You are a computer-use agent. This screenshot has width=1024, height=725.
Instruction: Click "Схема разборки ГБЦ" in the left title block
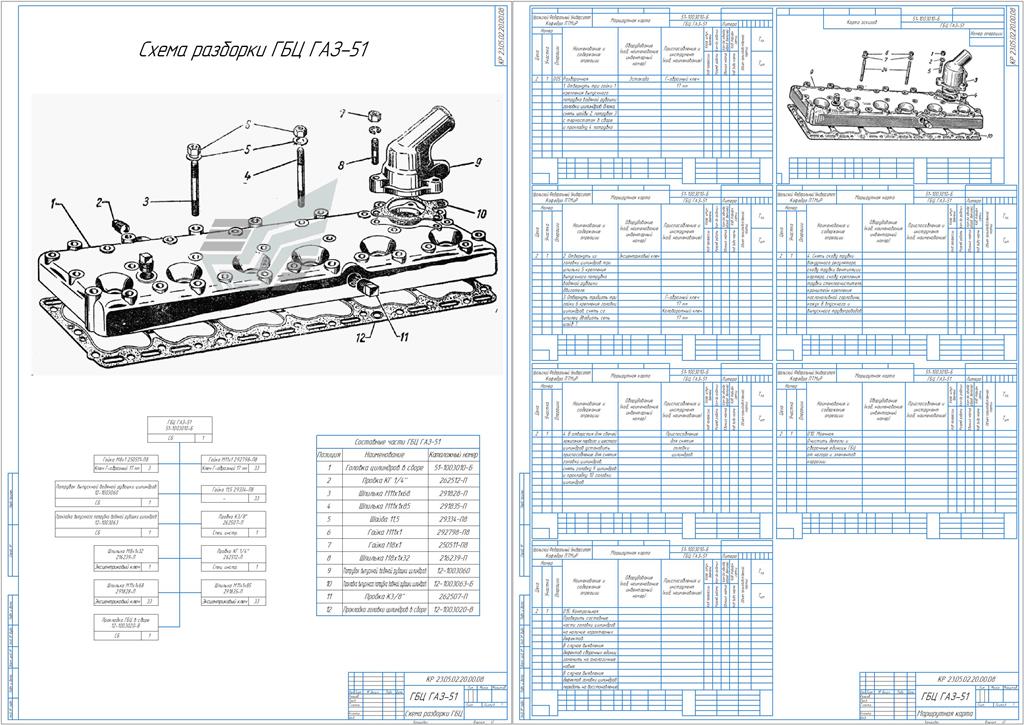pyautogui.click(x=435, y=713)
